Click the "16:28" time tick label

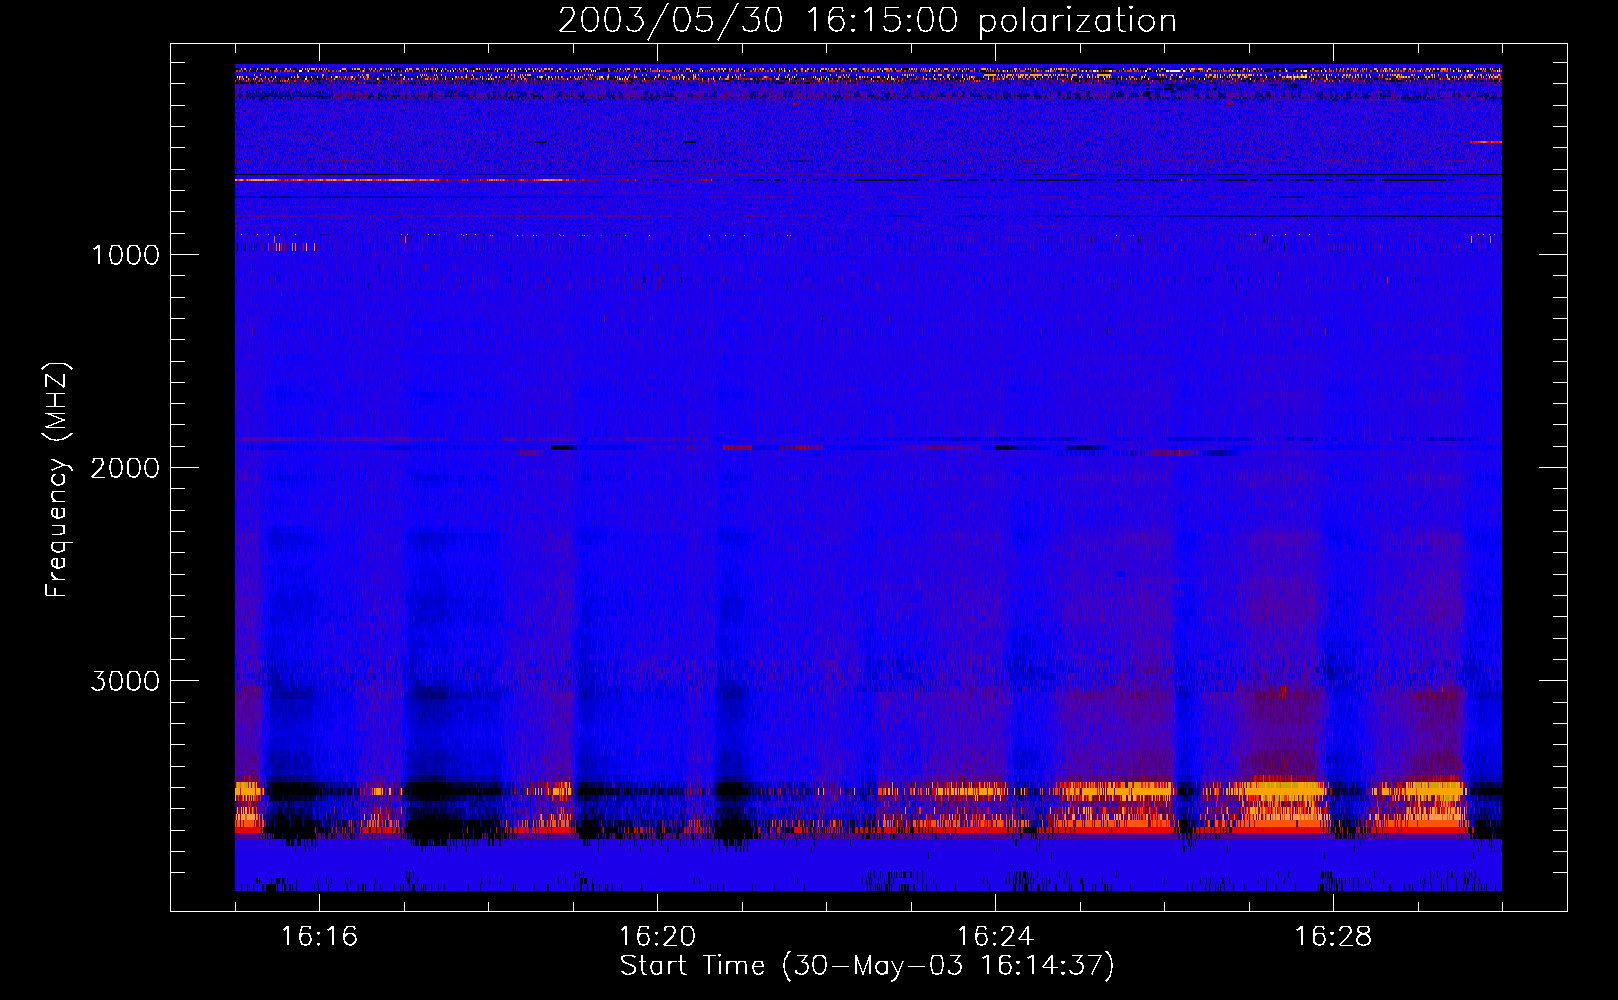(1333, 937)
